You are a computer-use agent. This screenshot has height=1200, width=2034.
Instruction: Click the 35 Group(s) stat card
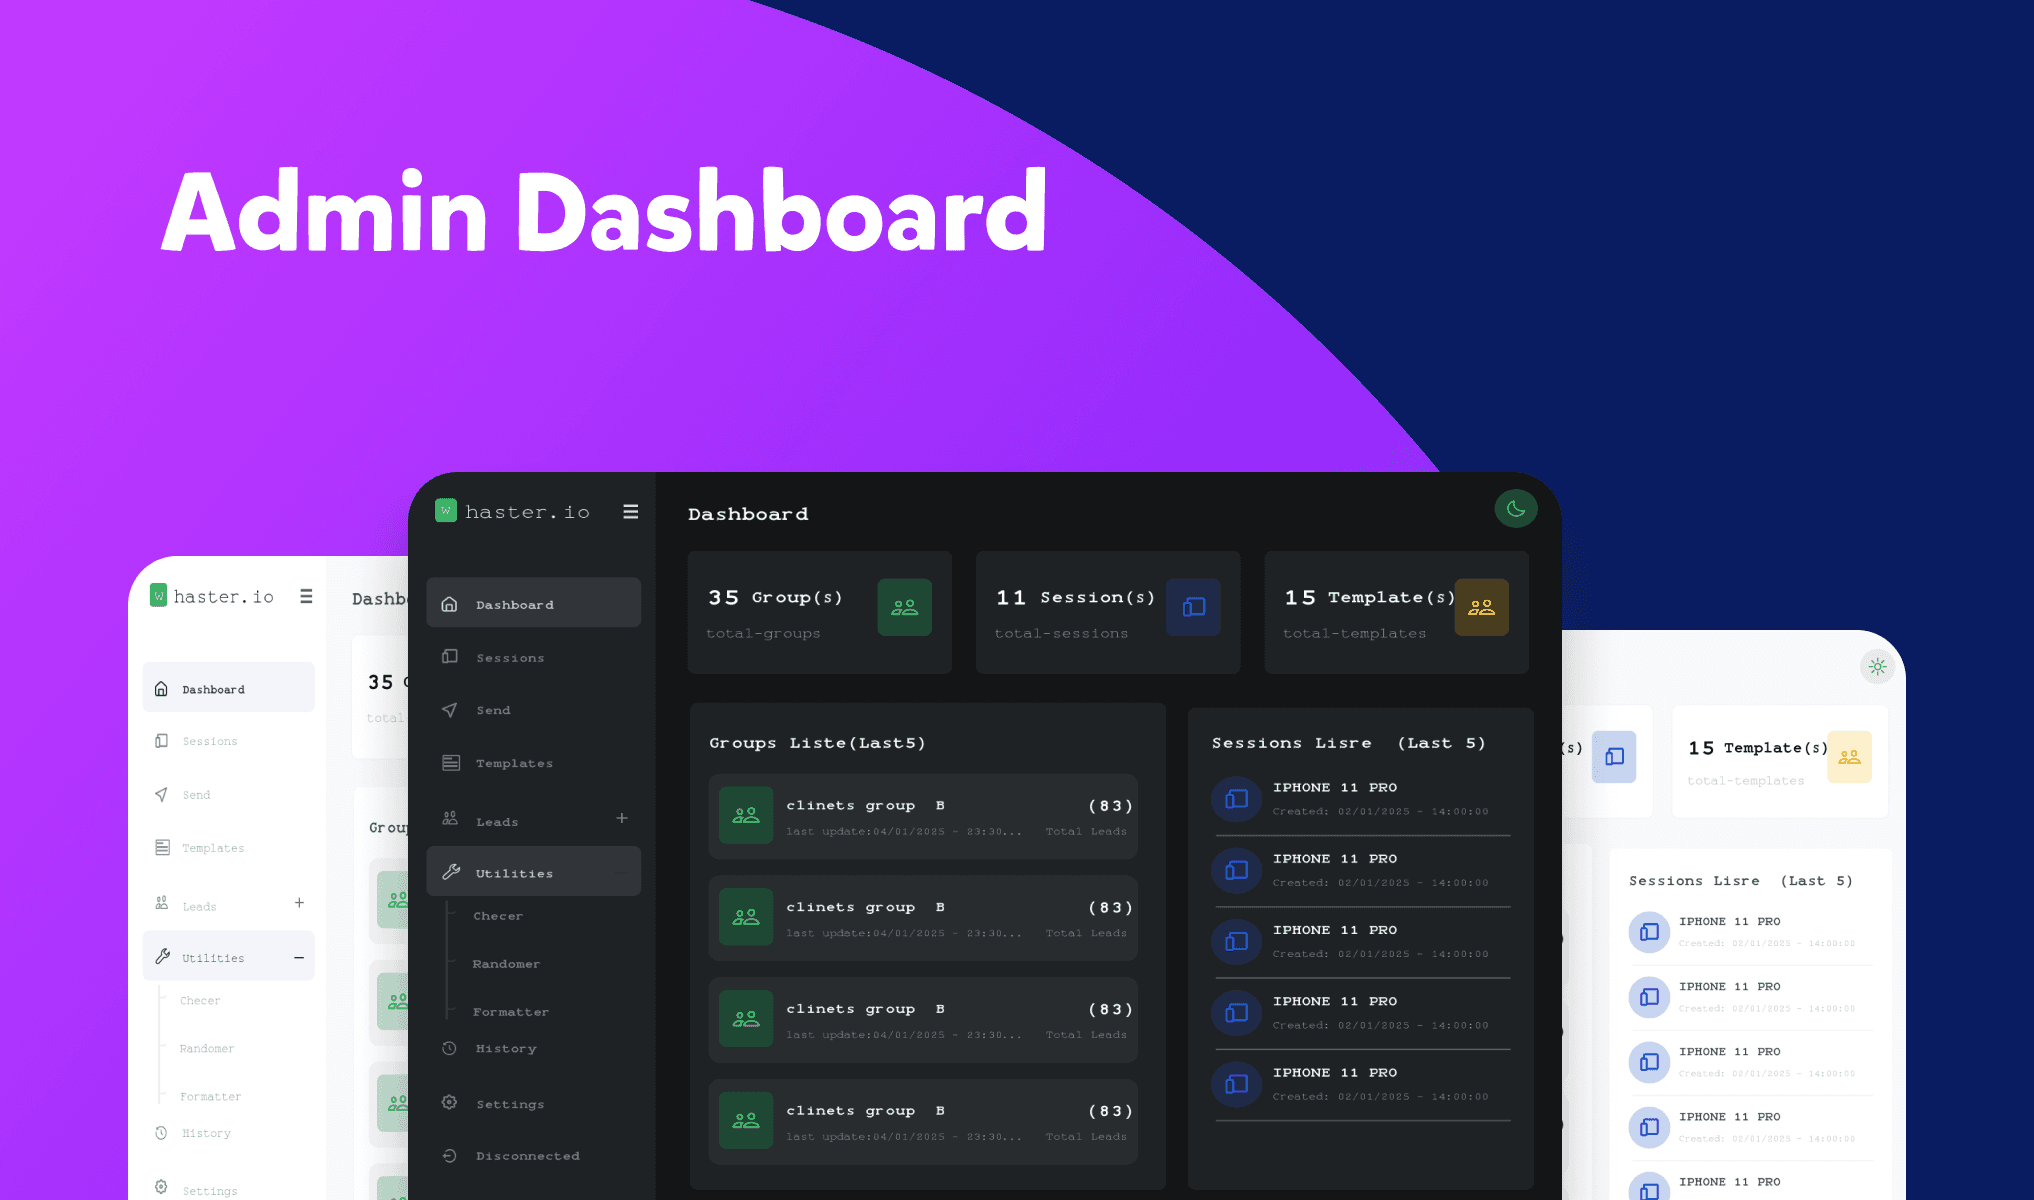click(819, 611)
